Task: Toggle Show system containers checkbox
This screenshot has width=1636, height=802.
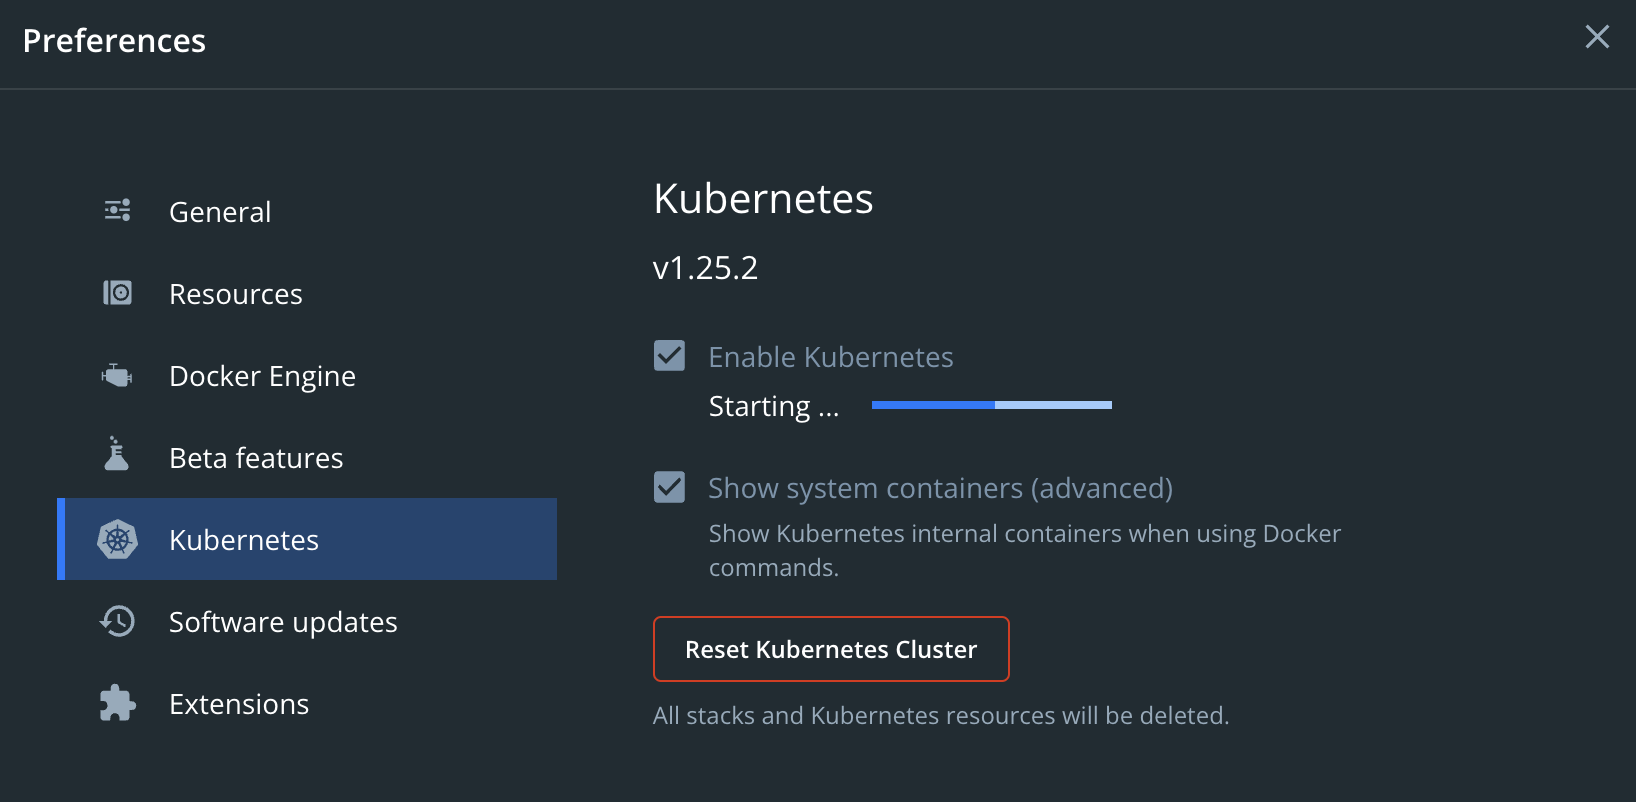Action: click(x=669, y=487)
